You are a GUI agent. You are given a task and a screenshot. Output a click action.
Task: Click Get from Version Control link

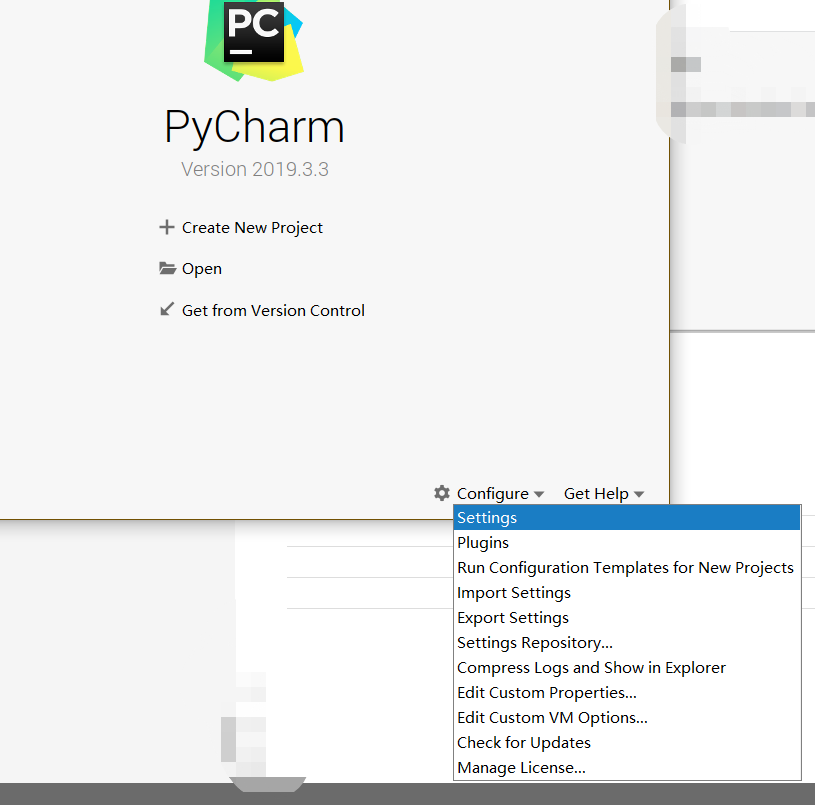coord(272,309)
